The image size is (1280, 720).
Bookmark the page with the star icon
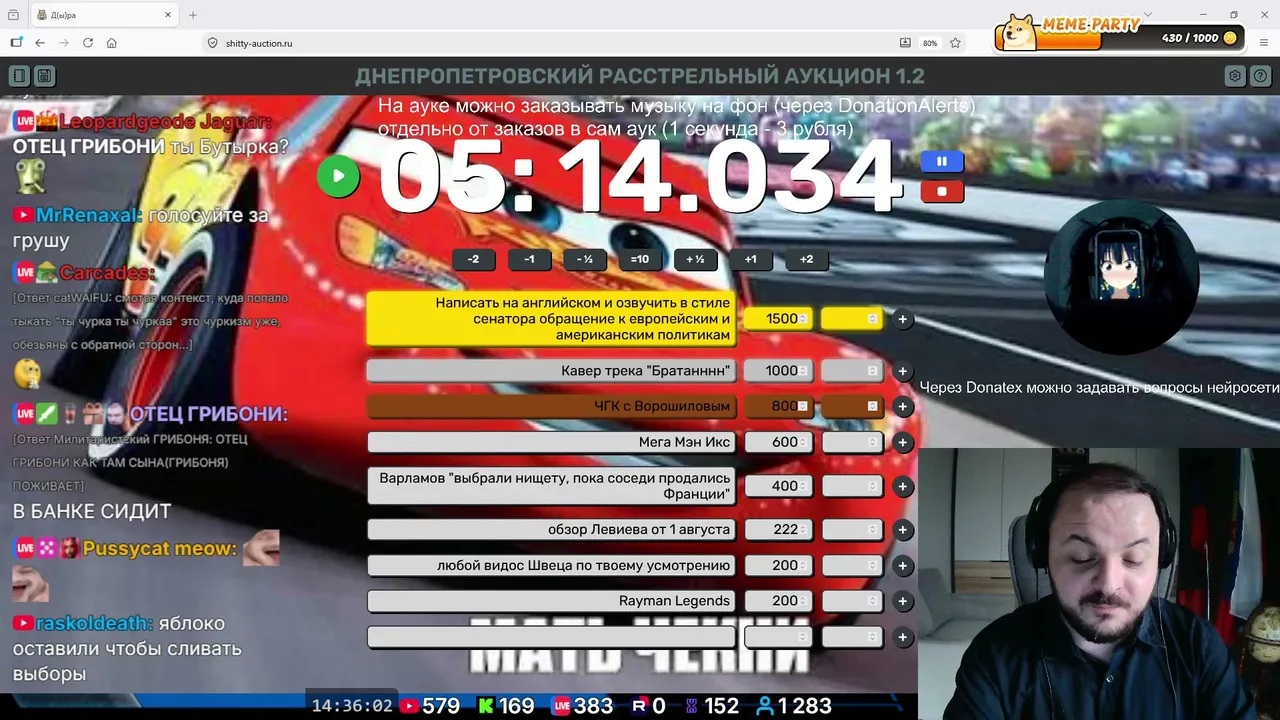[x=956, y=43]
